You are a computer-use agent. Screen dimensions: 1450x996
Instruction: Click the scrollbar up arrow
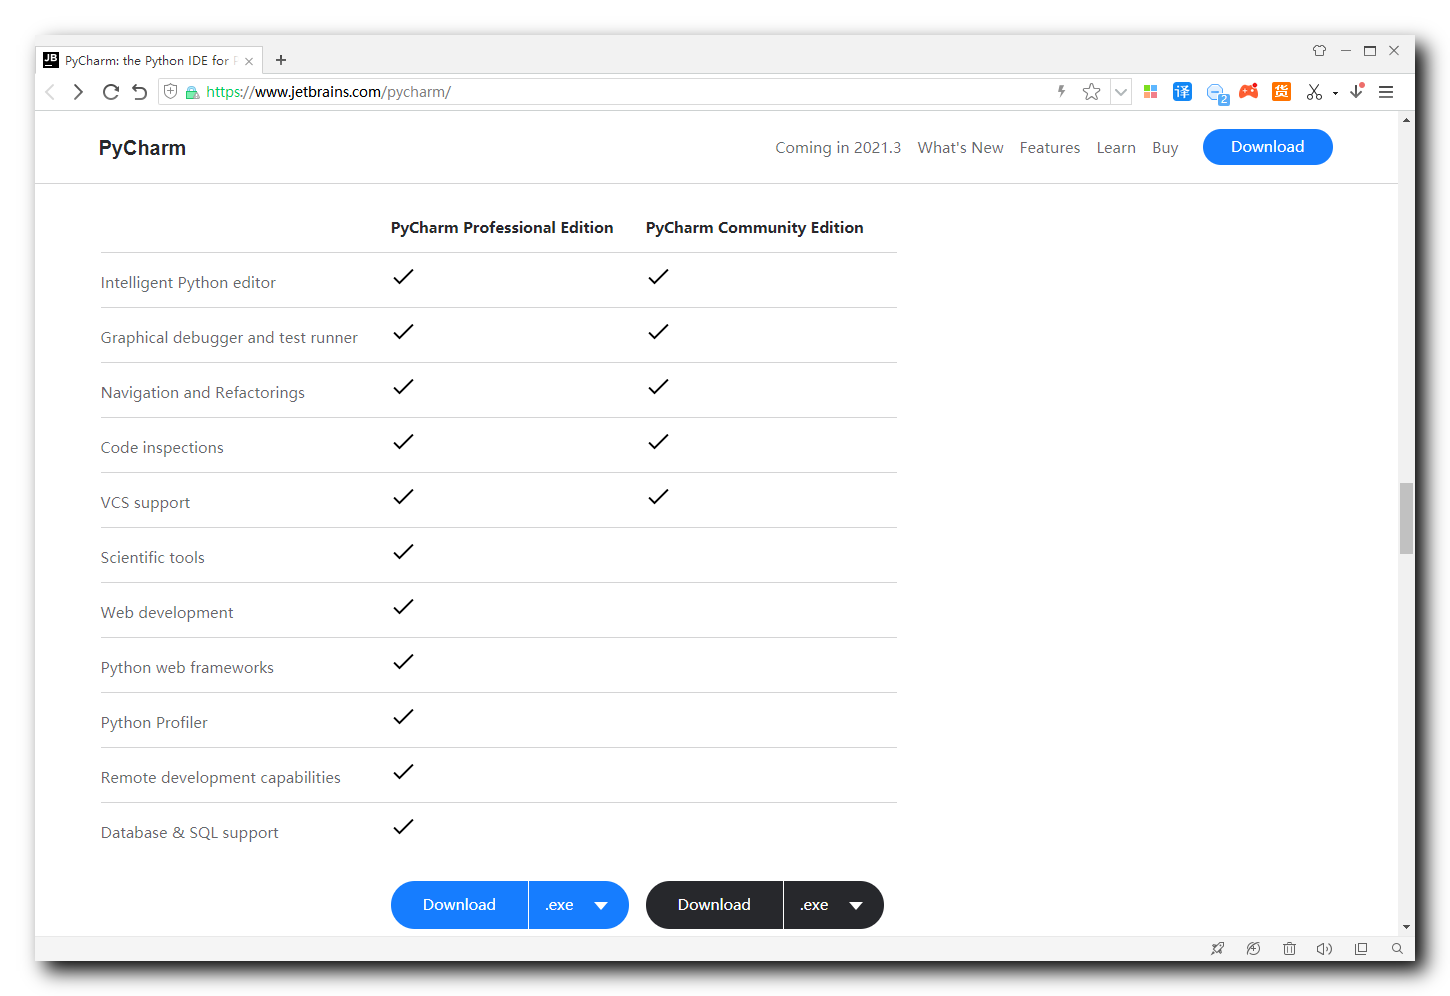[1406, 120]
